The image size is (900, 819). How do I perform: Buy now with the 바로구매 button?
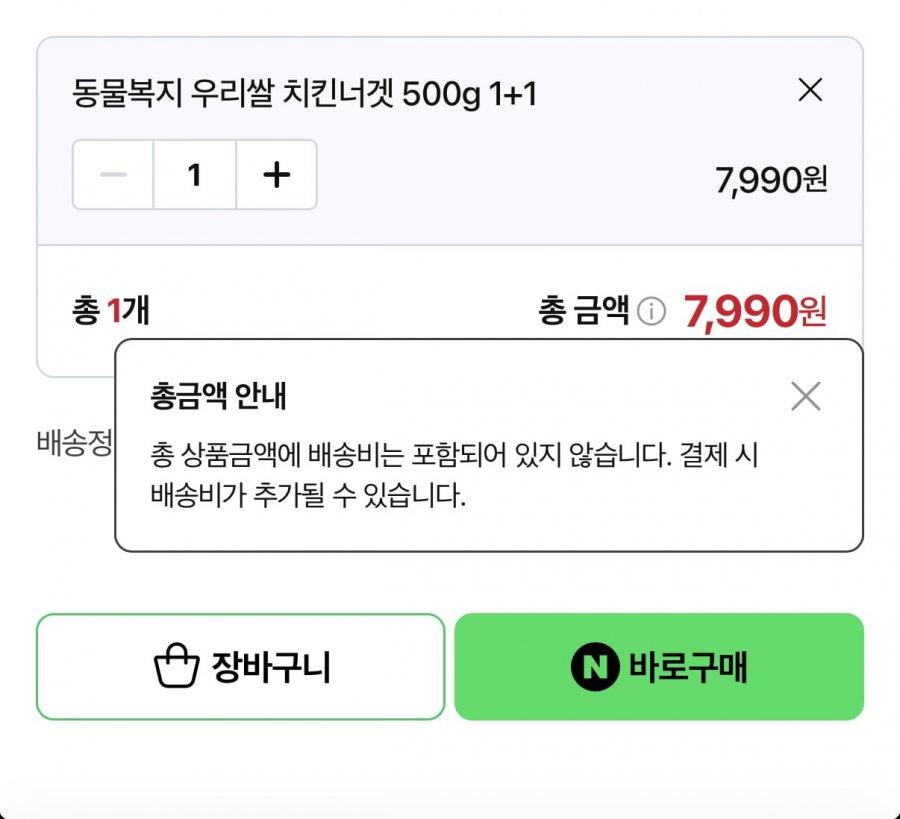tap(659, 666)
